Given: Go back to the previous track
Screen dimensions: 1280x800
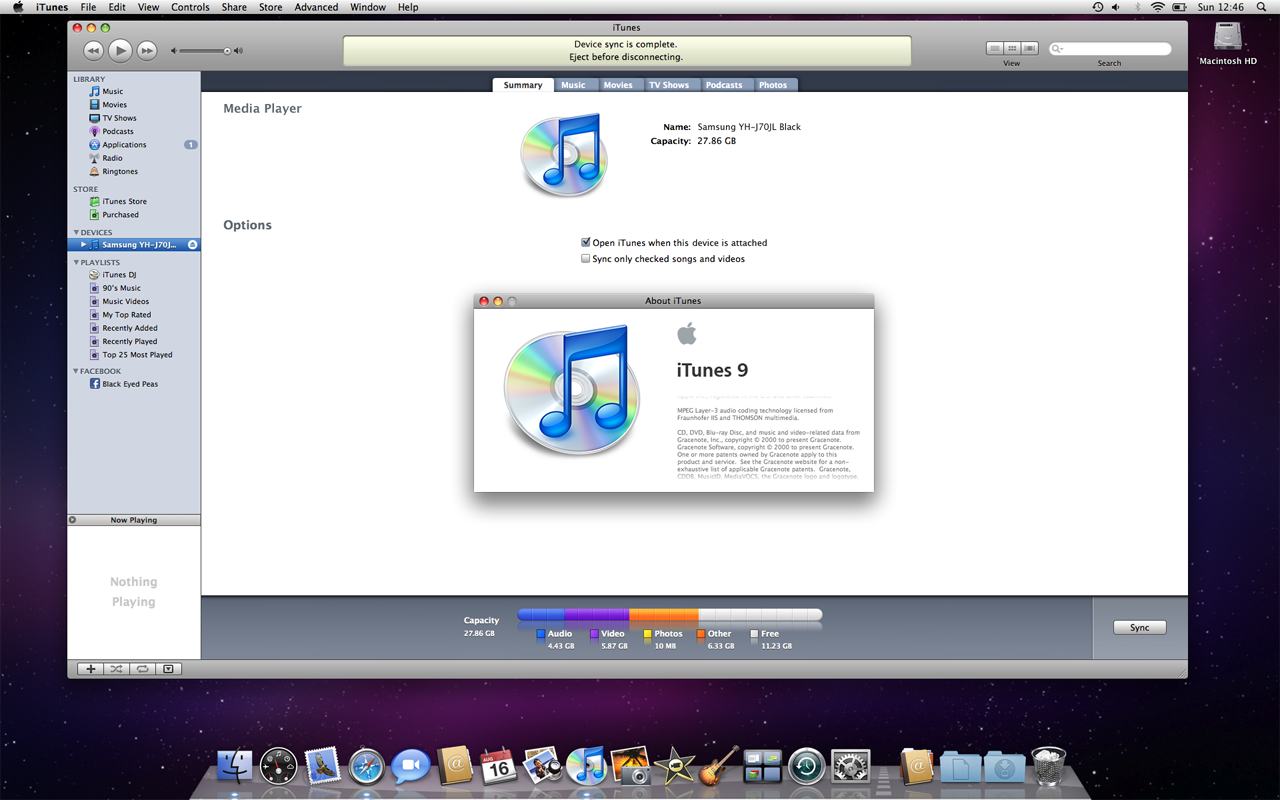Looking at the screenshot, I should click(93, 50).
